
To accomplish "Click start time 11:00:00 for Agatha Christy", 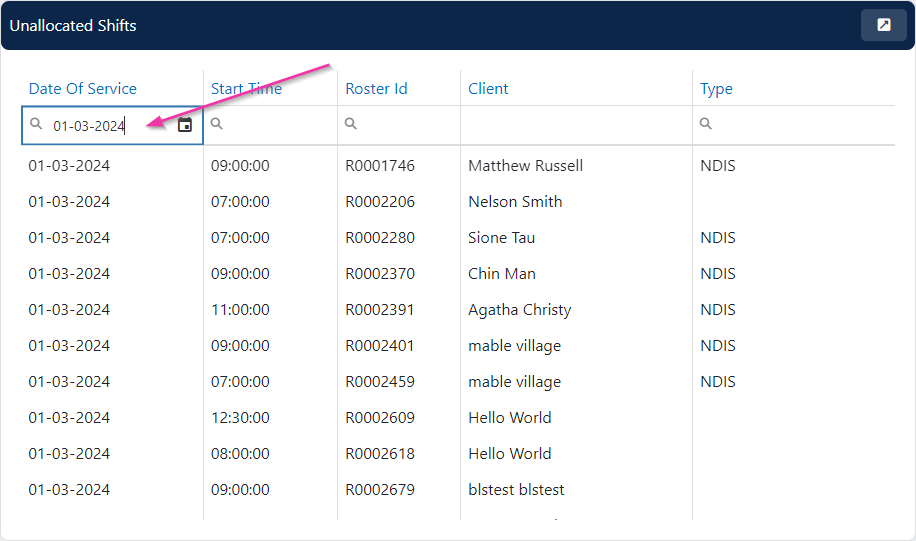I will pos(240,310).
